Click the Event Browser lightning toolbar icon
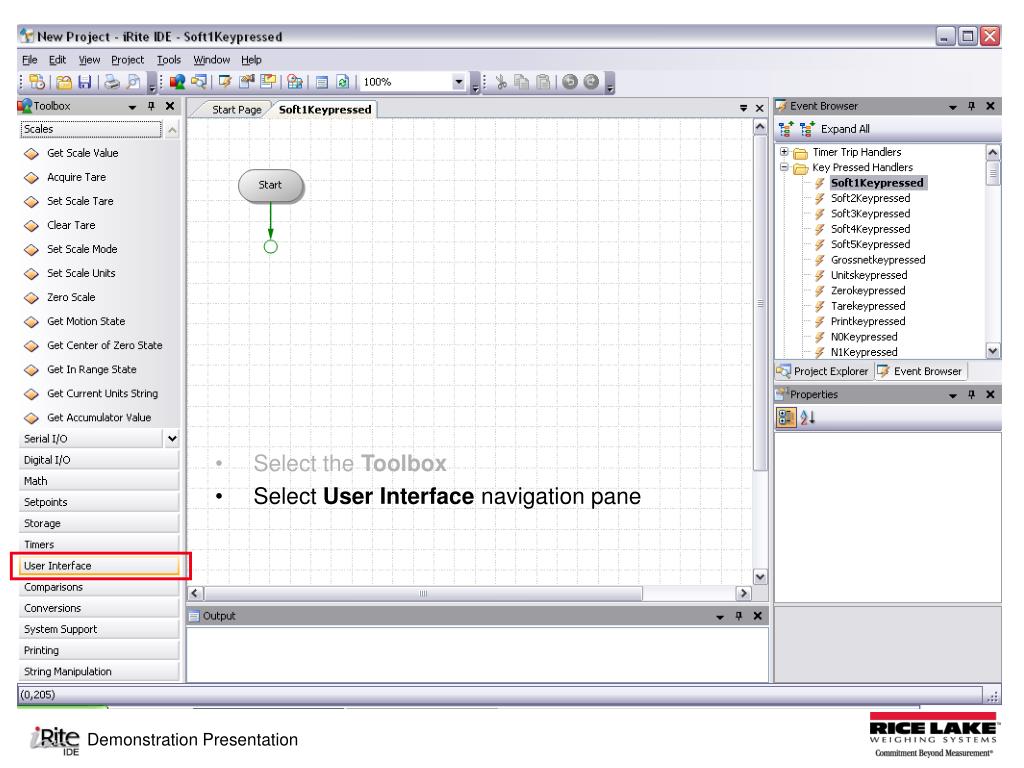Image resolution: width=1024 pixels, height=768 pixels. pyautogui.click(x=225, y=82)
